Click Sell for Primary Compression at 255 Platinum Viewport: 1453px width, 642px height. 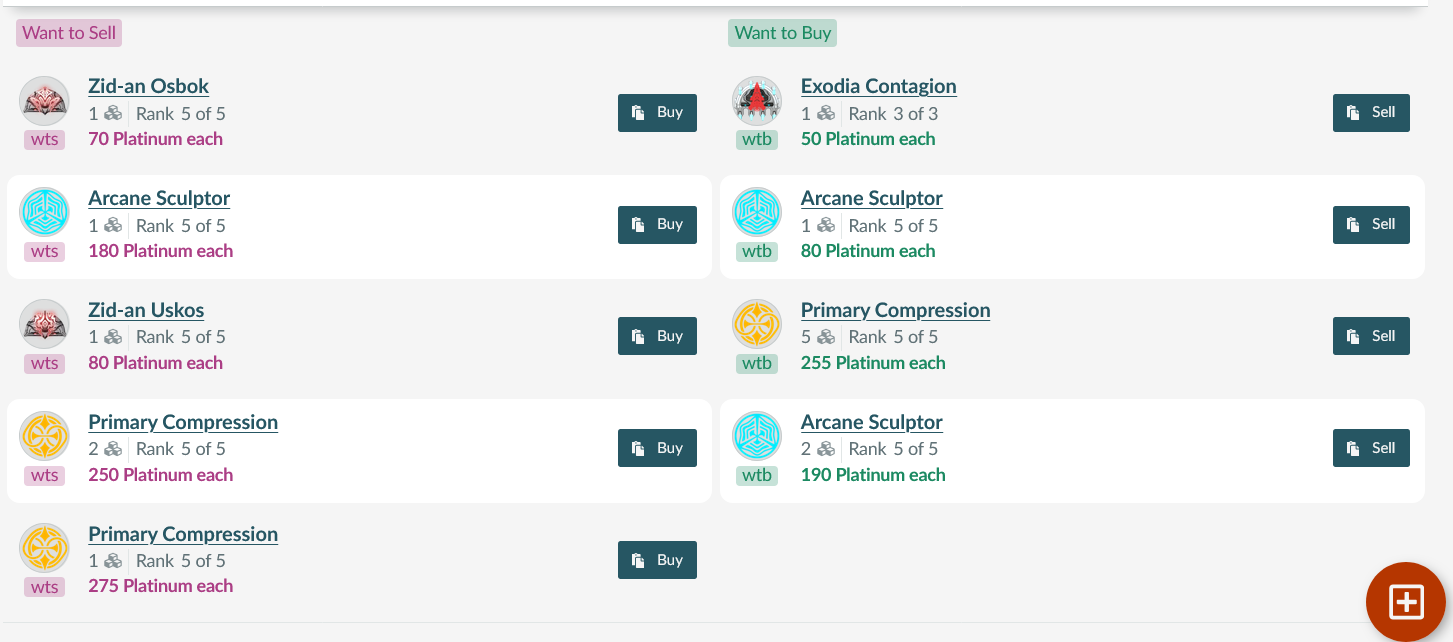(1371, 336)
